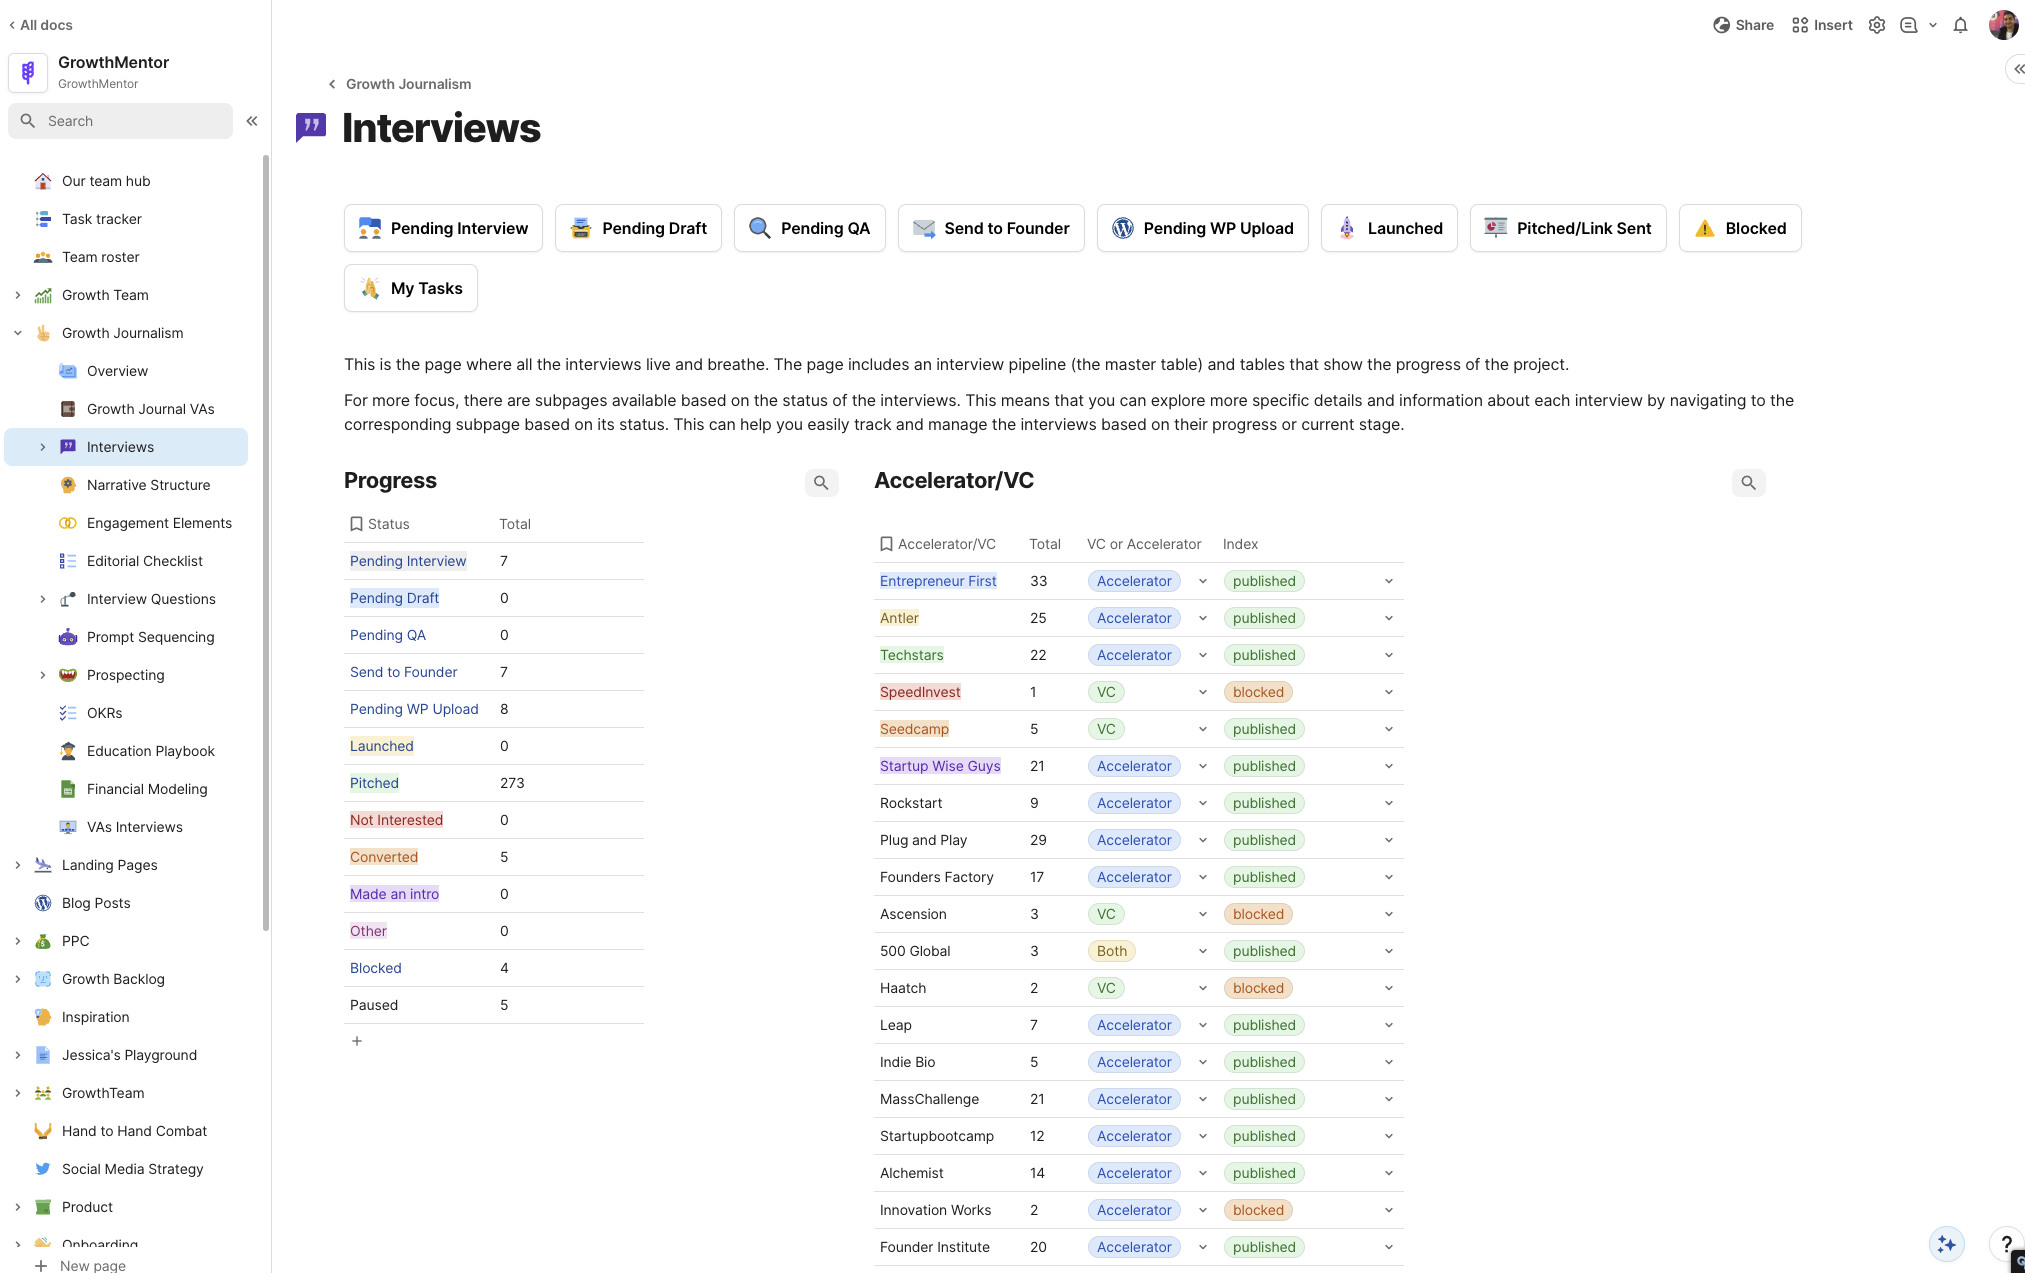The height and width of the screenshot is (1273, 2025).
Task: Click the Interviews page quote icon
Action: coord(311,128)
